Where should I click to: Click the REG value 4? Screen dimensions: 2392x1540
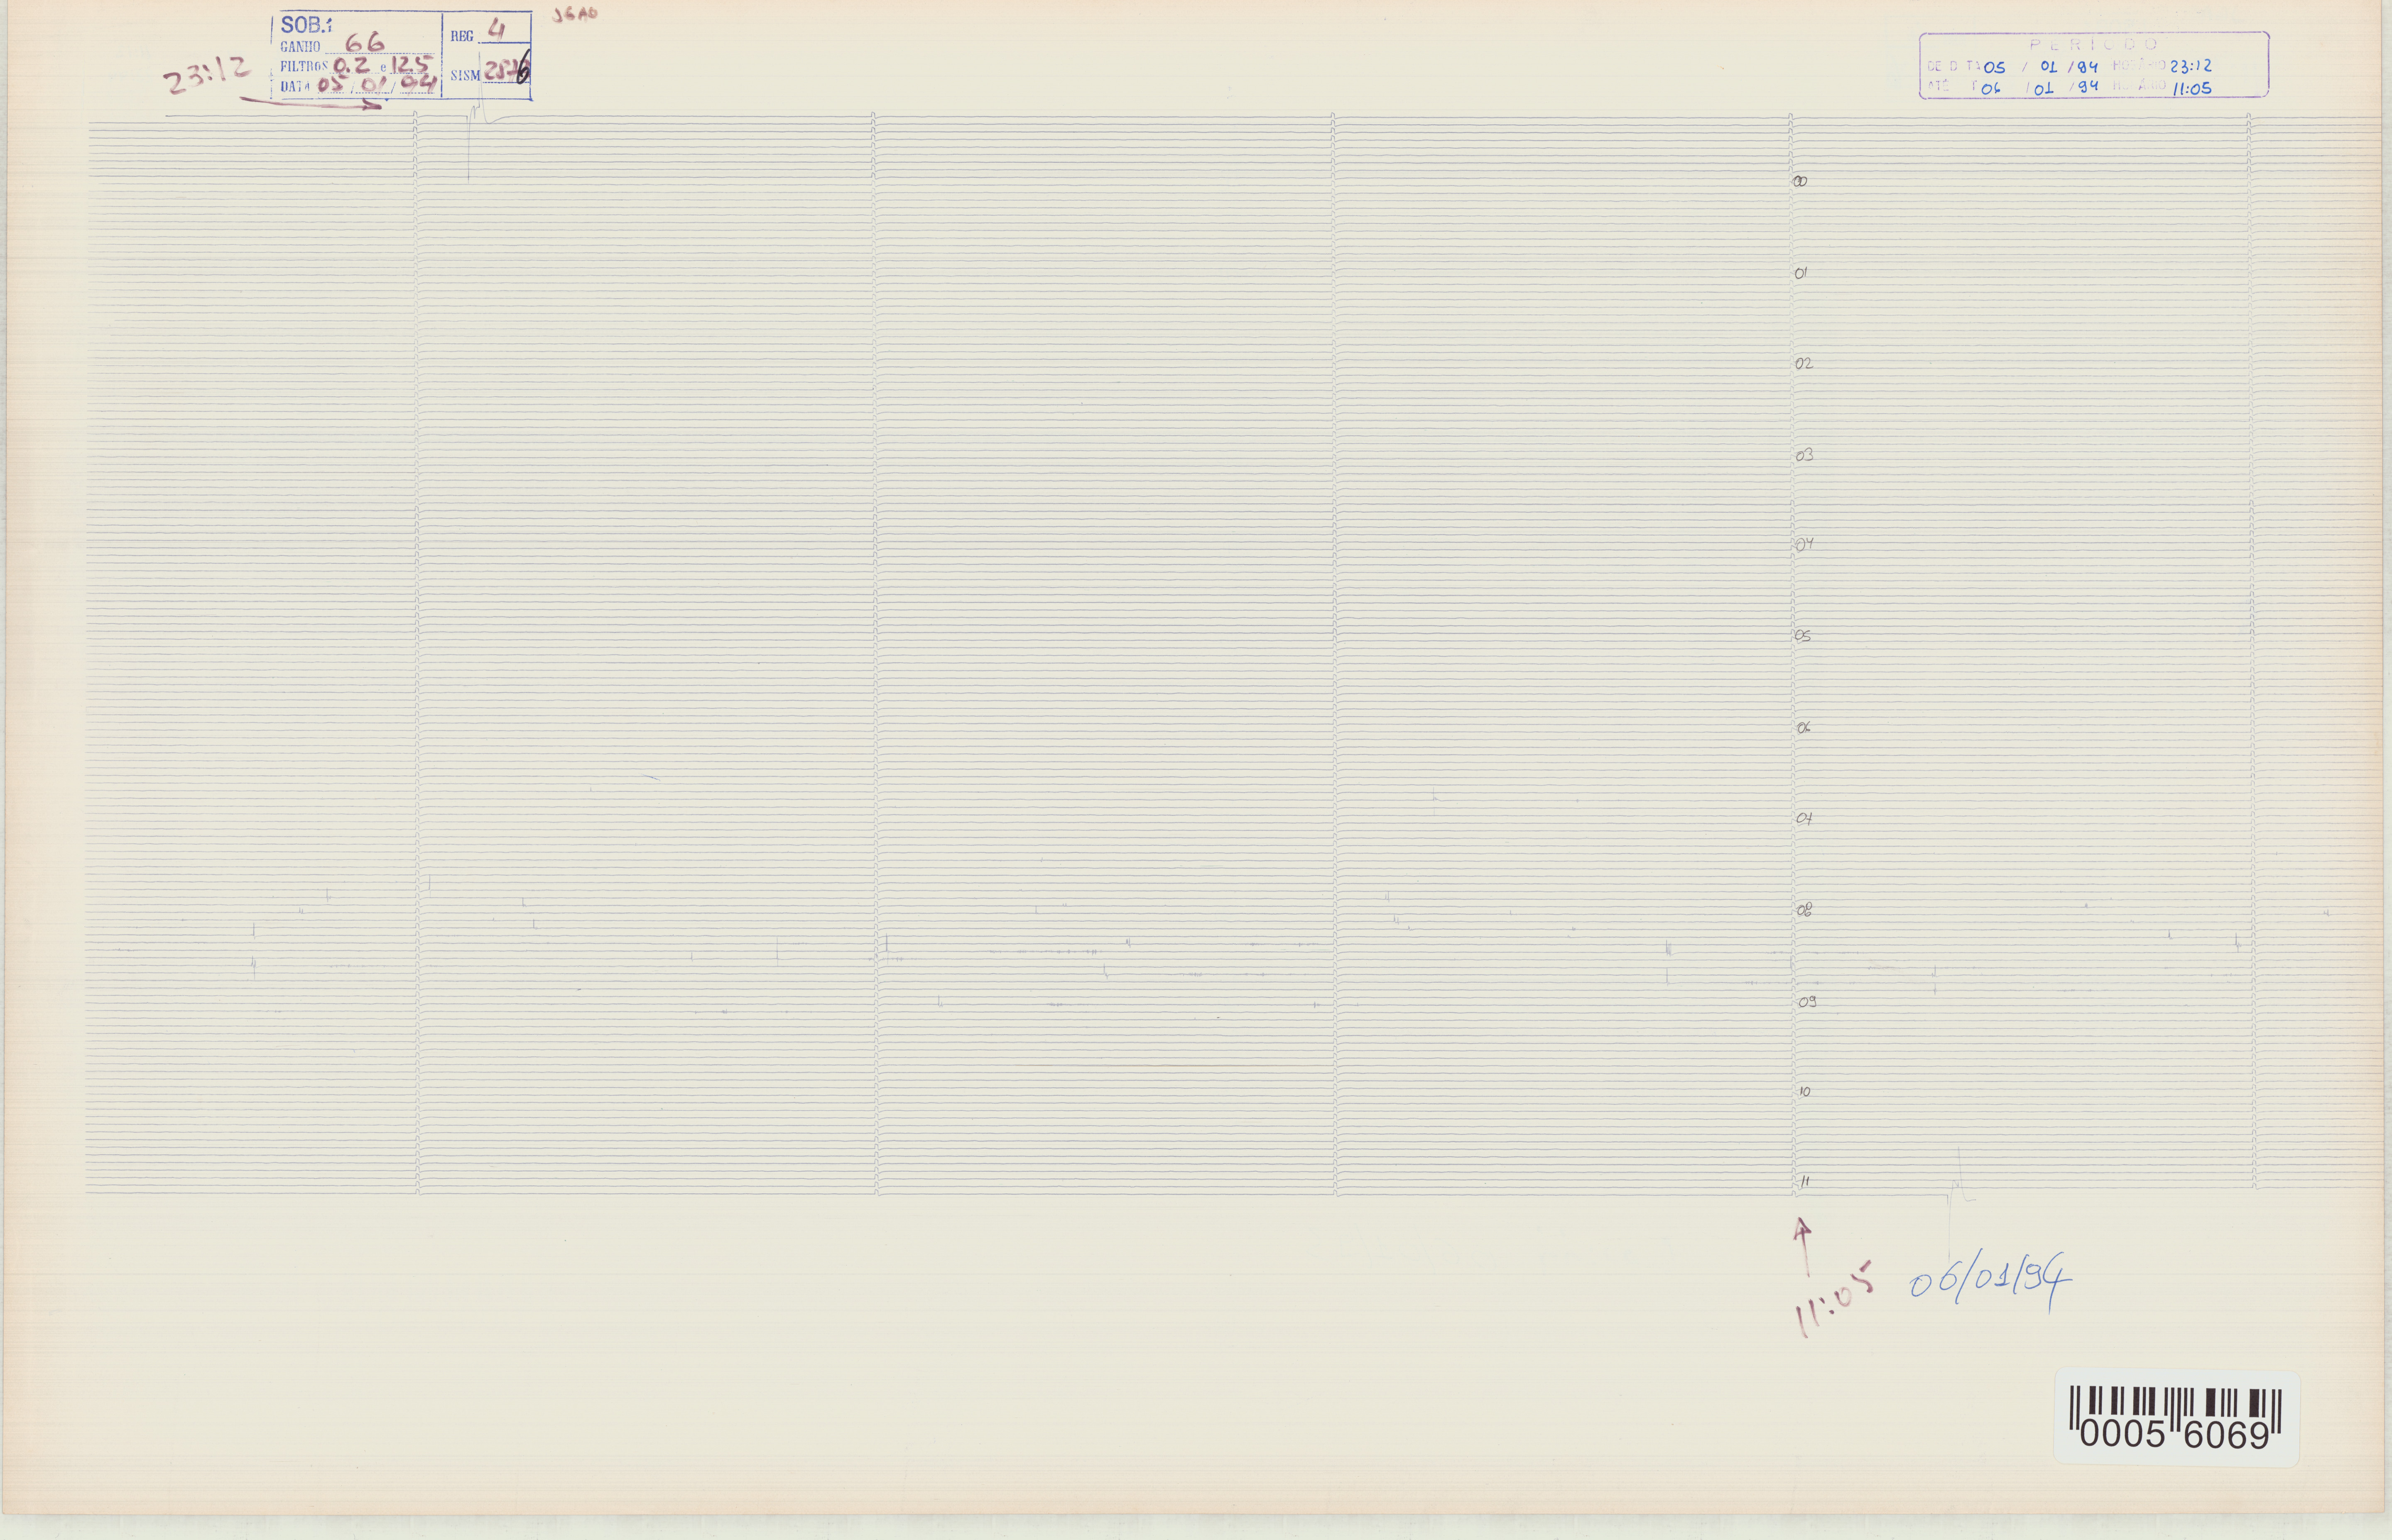point(496,30)
